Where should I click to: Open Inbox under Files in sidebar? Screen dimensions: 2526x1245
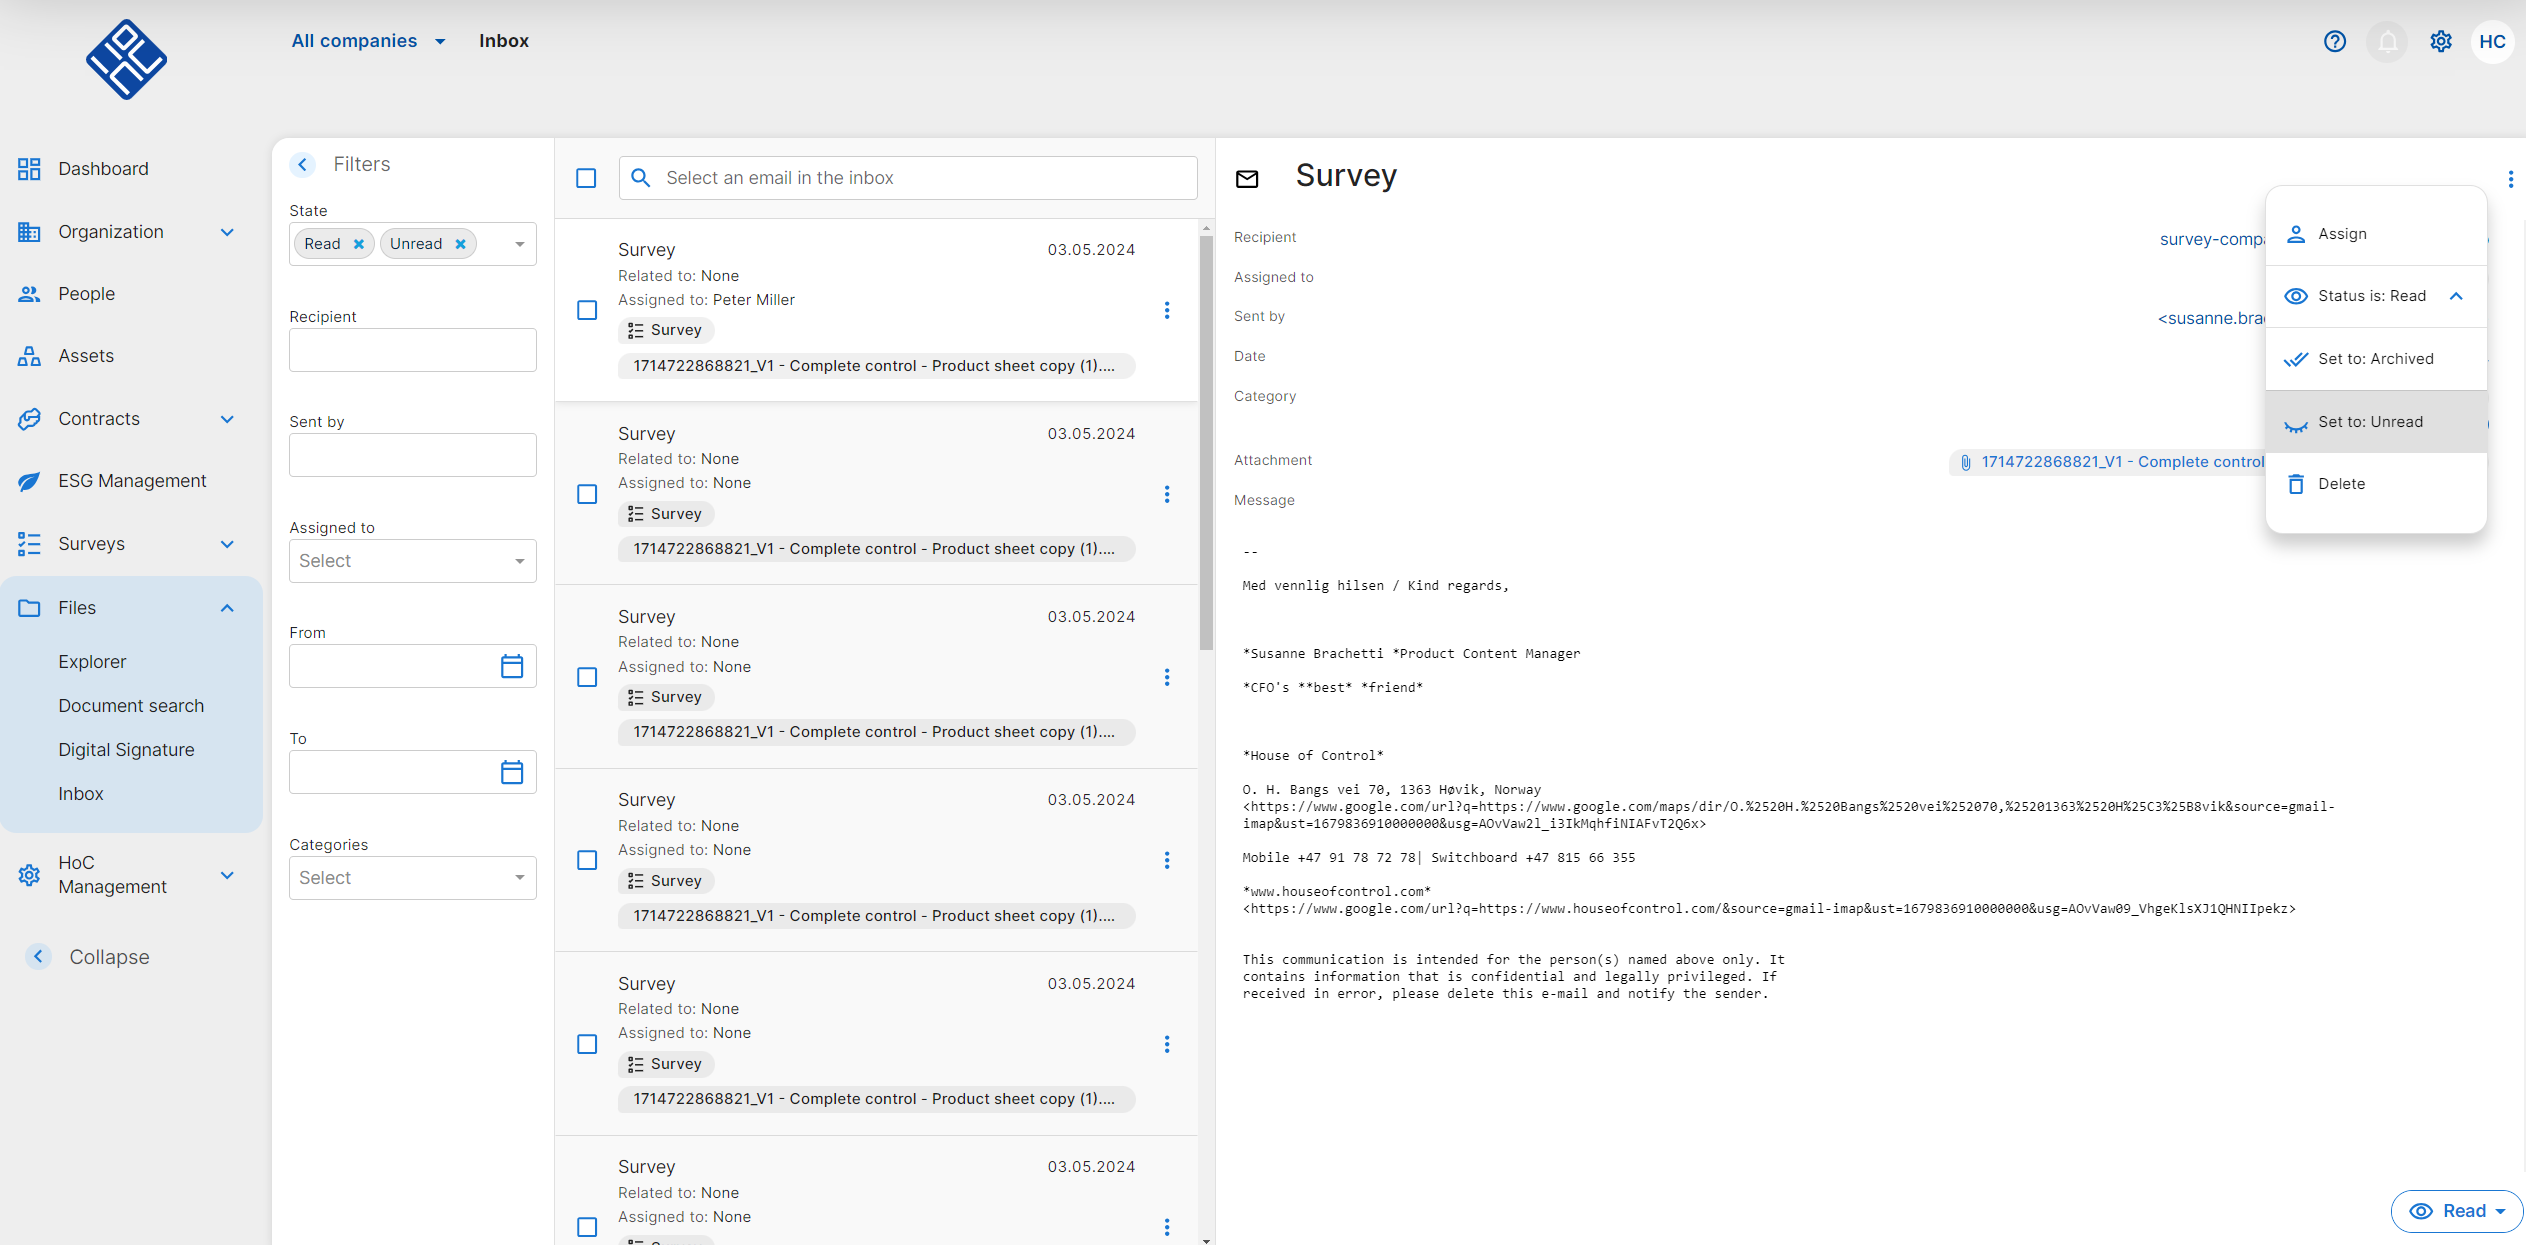pos(80,794)
